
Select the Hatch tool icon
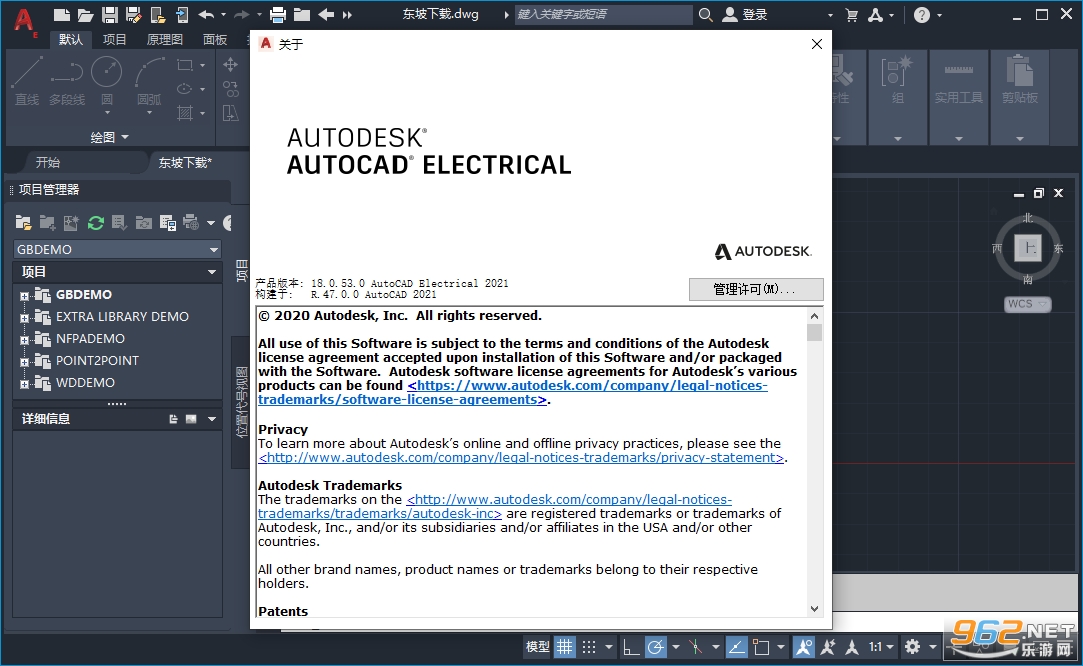point(184,113)
